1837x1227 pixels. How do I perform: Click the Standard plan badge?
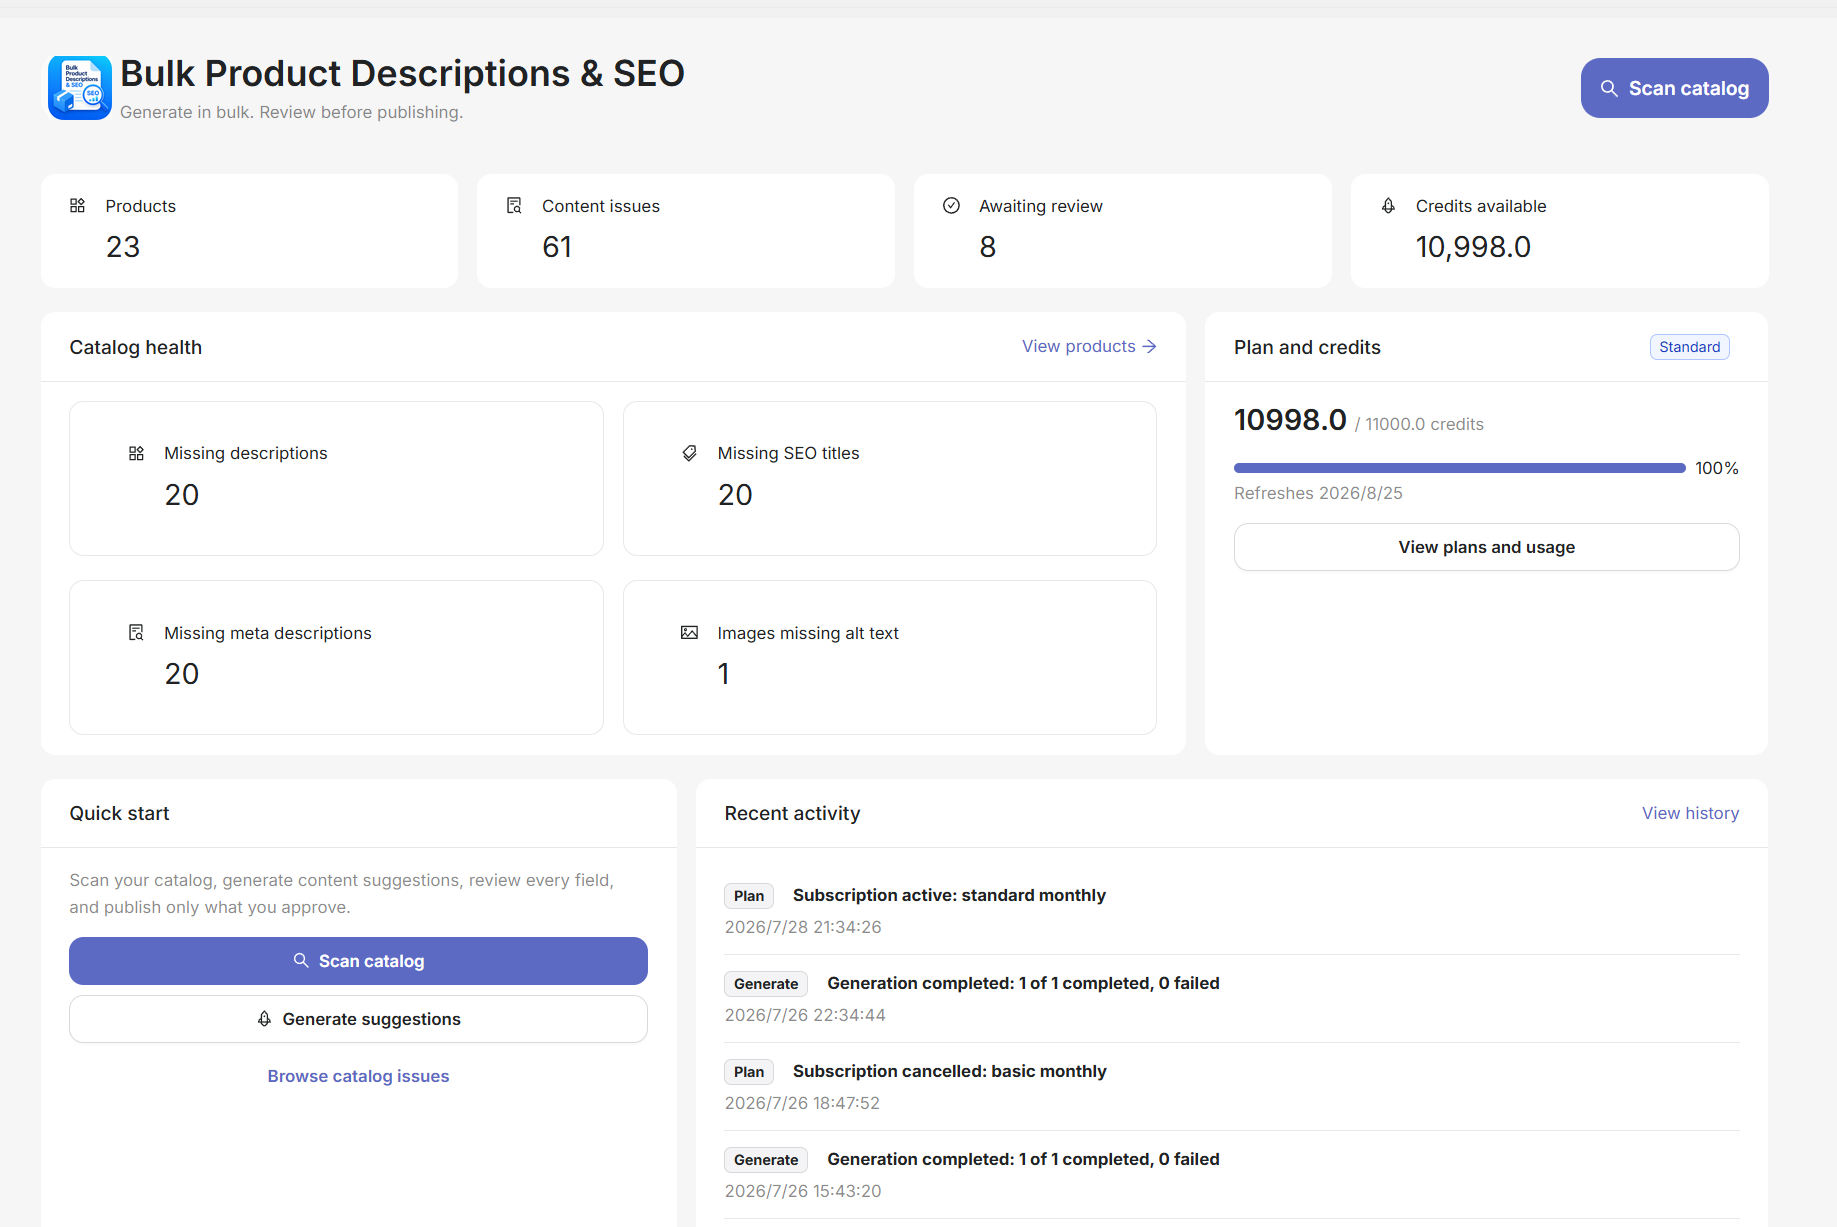[x=1689, y=347]
